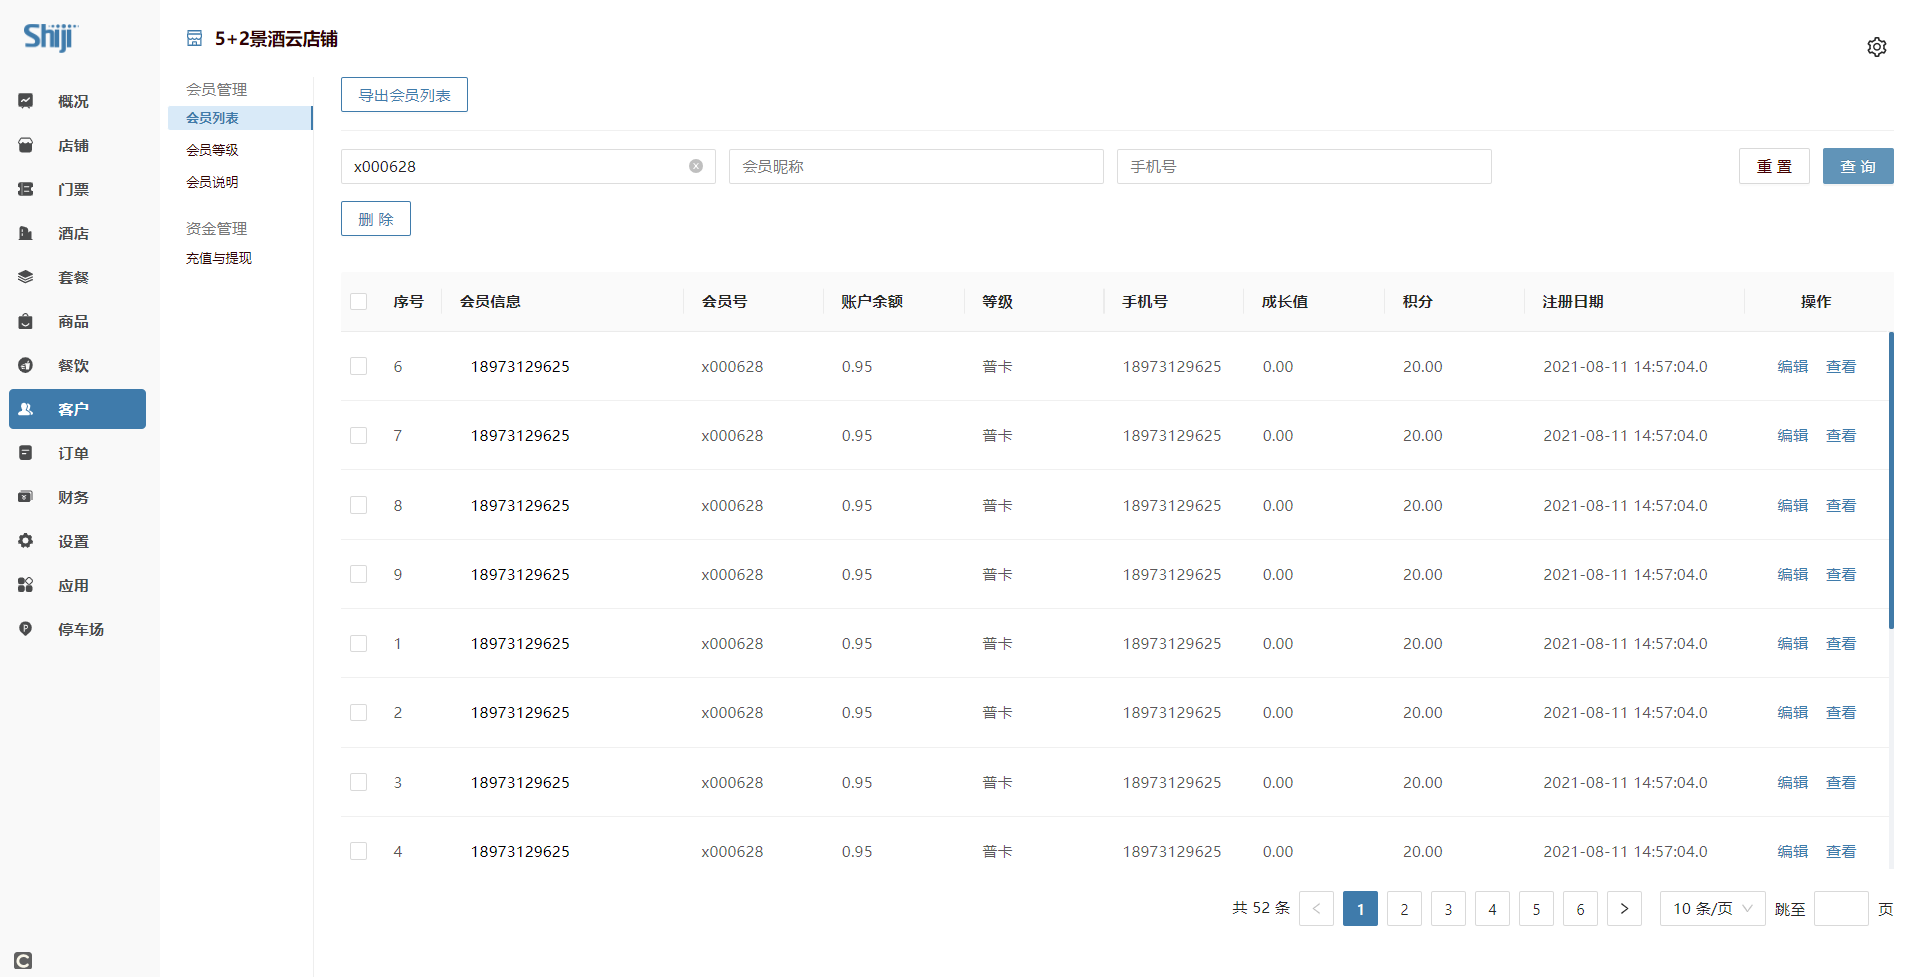Click the 积分 column header
The height and width of the screenshot is (977, 1920).
1417,301
